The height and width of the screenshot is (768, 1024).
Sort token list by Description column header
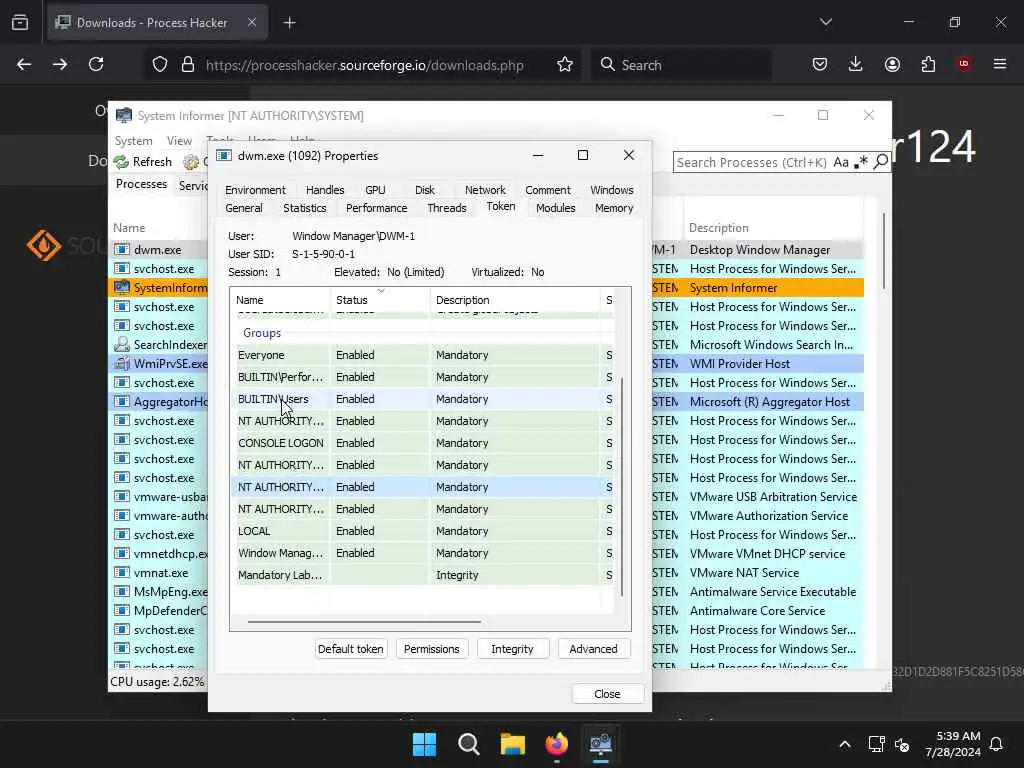click(x=515, y=300)
